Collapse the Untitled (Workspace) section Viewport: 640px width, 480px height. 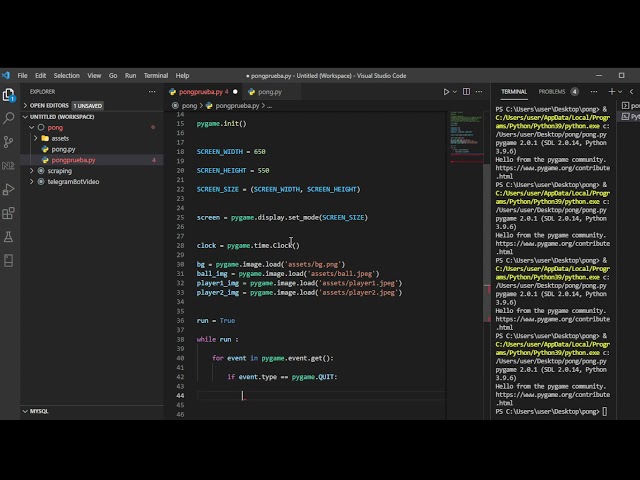(25, 117)
